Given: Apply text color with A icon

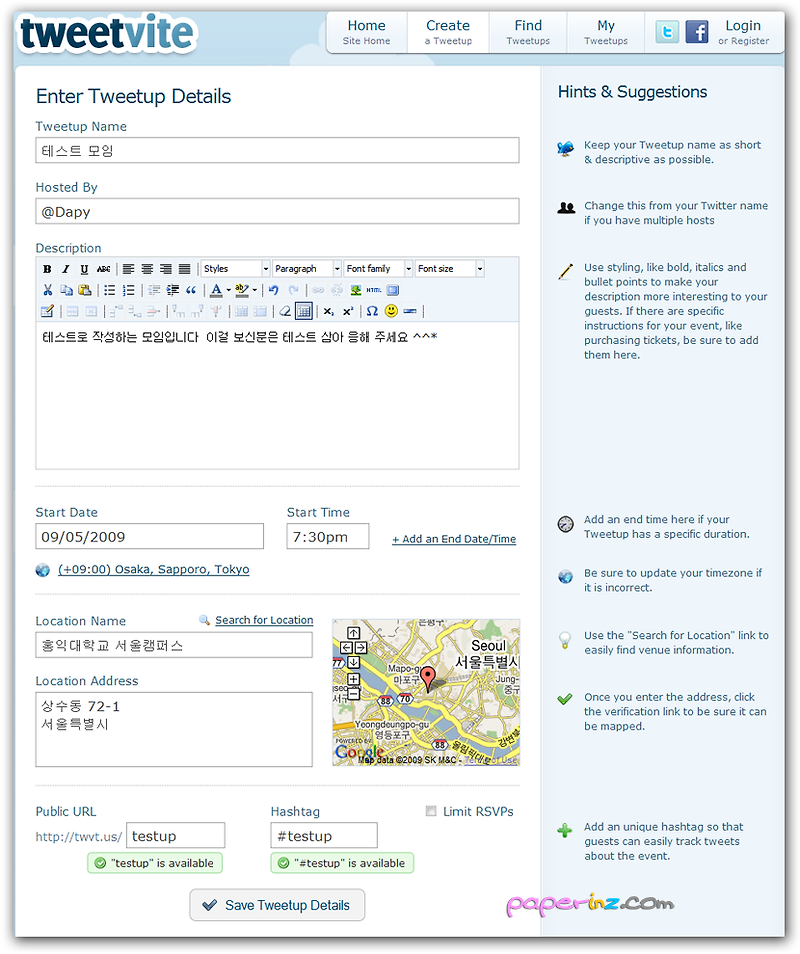Looking at the screenshot, I should (x=216, y=290).
